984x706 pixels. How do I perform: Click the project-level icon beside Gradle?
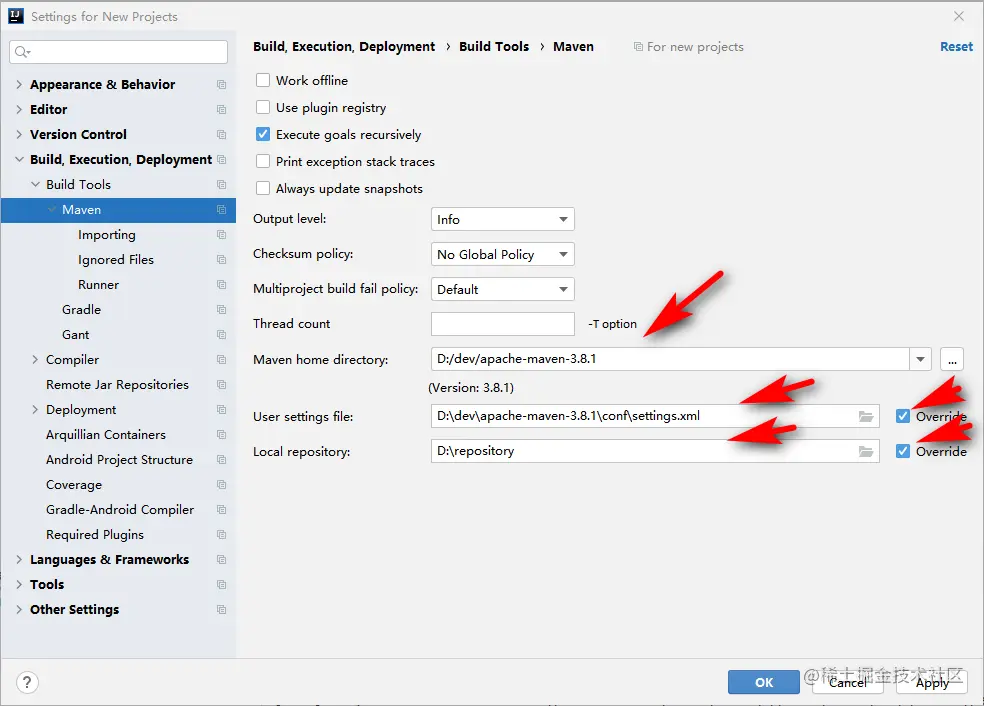click(222, 309)
